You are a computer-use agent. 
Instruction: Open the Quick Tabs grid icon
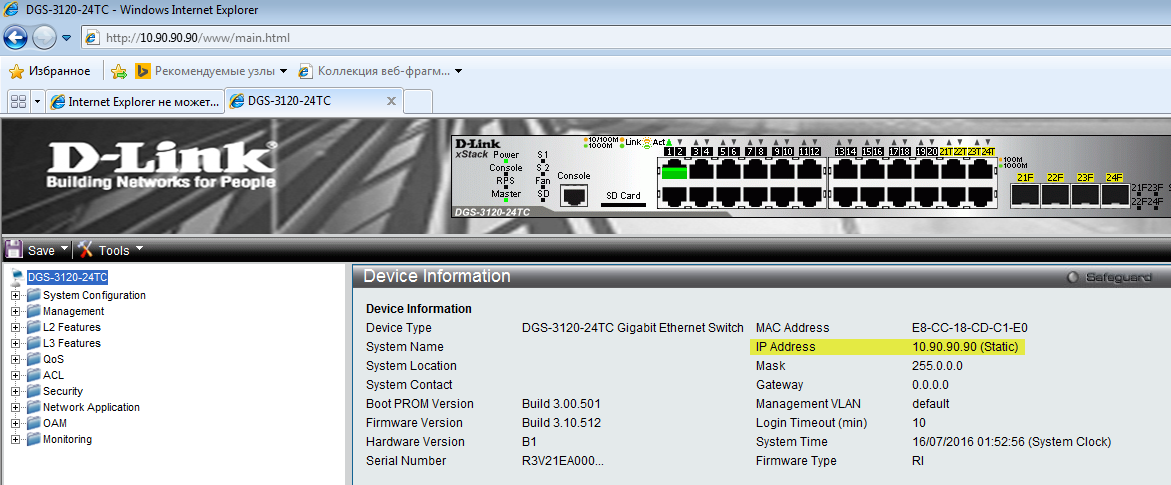(x=18, y=102)
